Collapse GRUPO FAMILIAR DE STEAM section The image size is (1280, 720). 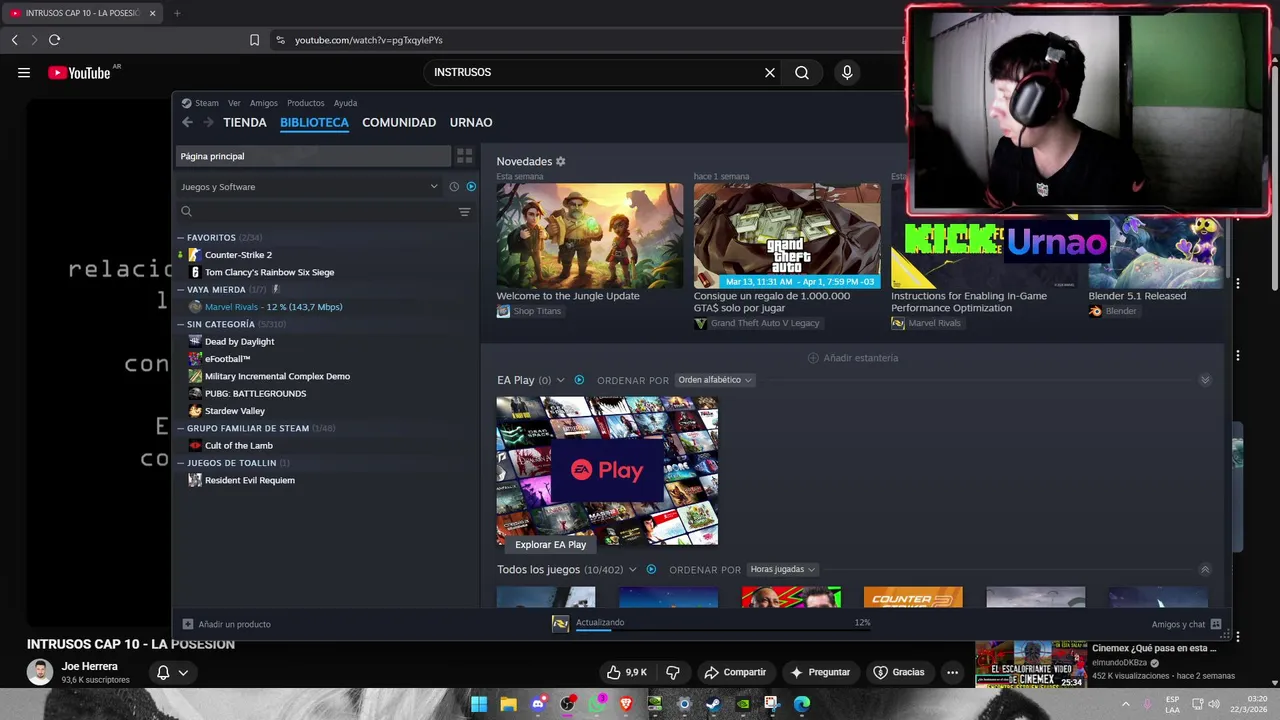[x=181, y=428]
